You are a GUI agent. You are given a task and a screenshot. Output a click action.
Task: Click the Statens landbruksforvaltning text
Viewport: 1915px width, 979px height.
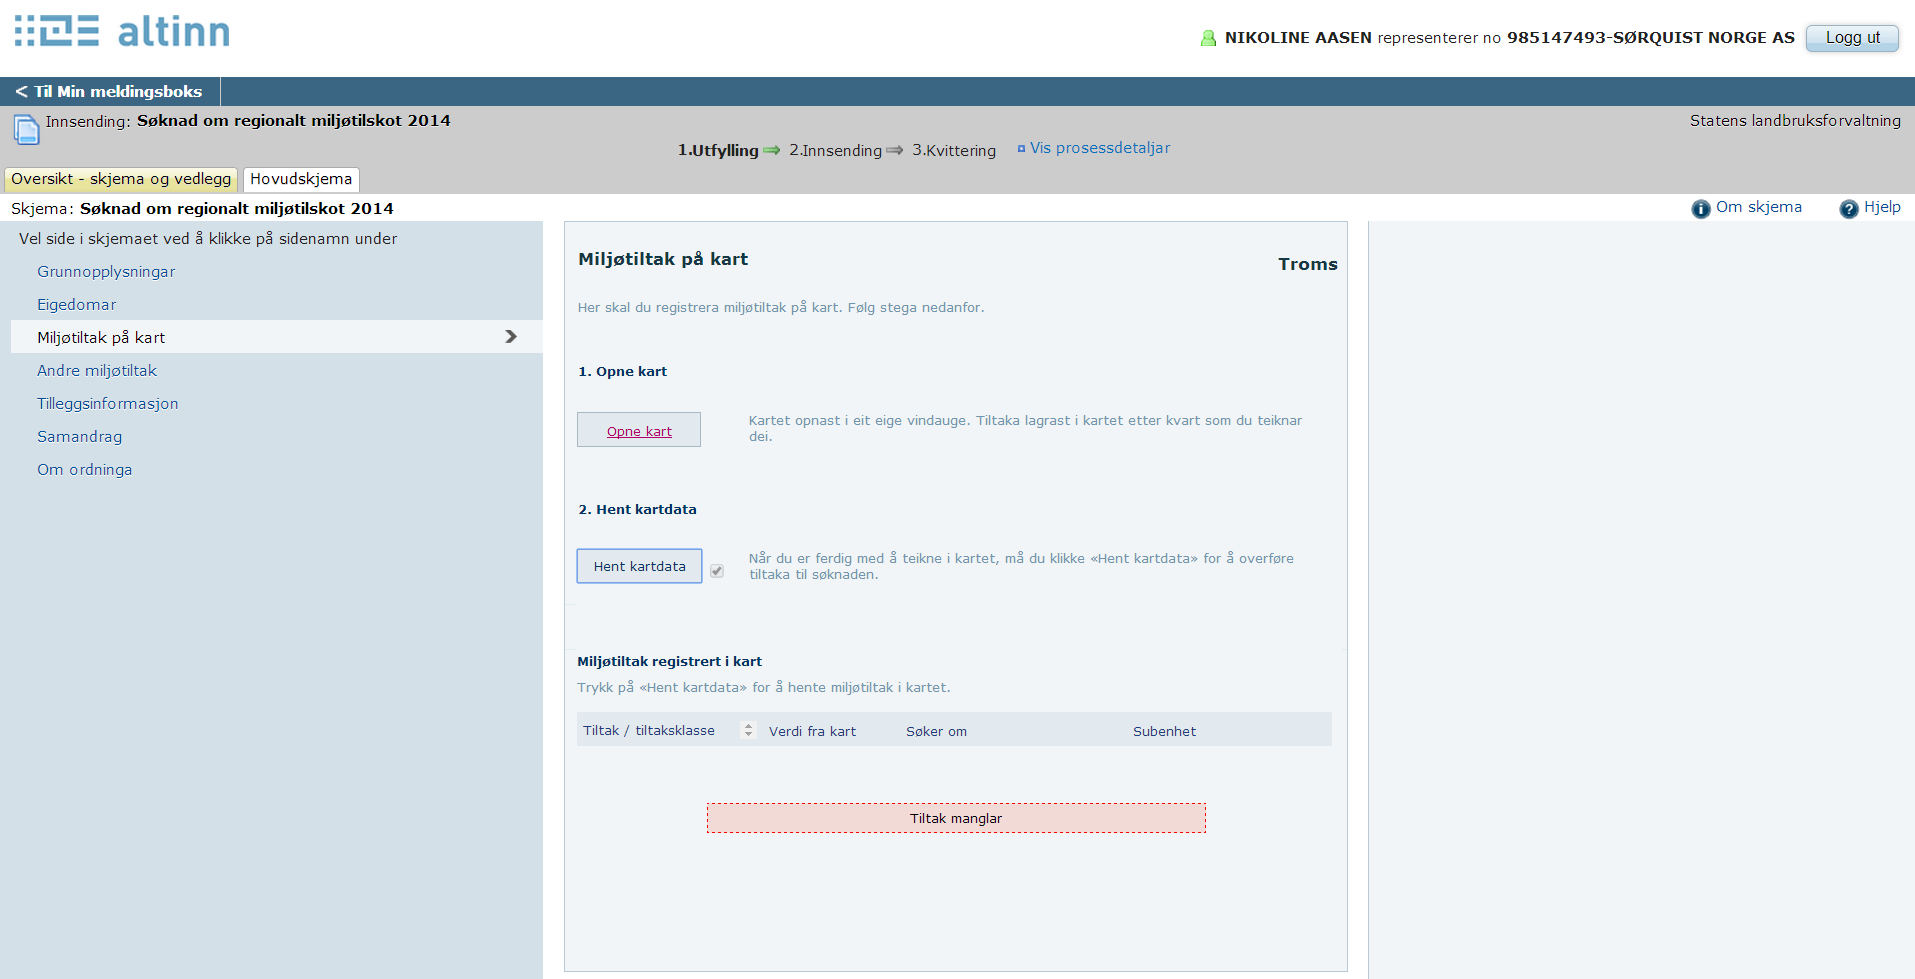(x=1795, y=121)
